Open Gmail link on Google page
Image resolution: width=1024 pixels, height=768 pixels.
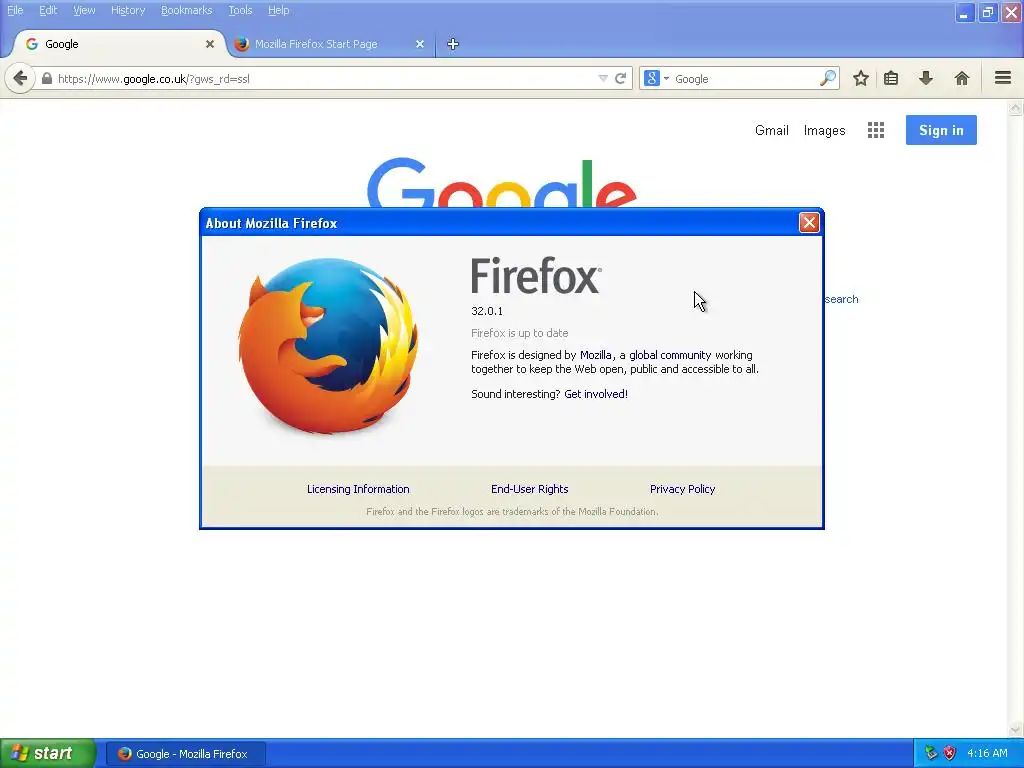(771, 130)
